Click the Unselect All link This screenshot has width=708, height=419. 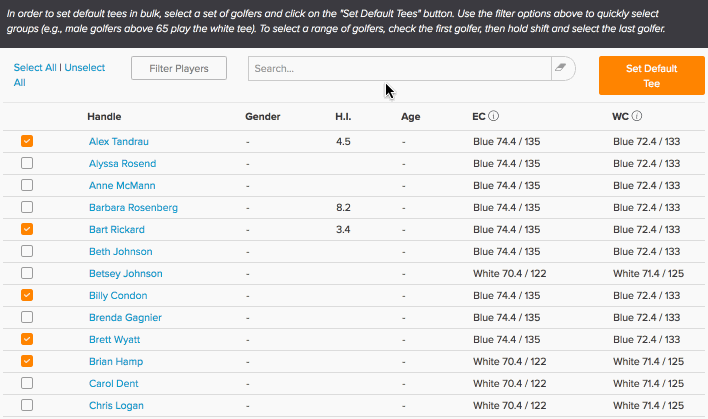pos(59,75)
